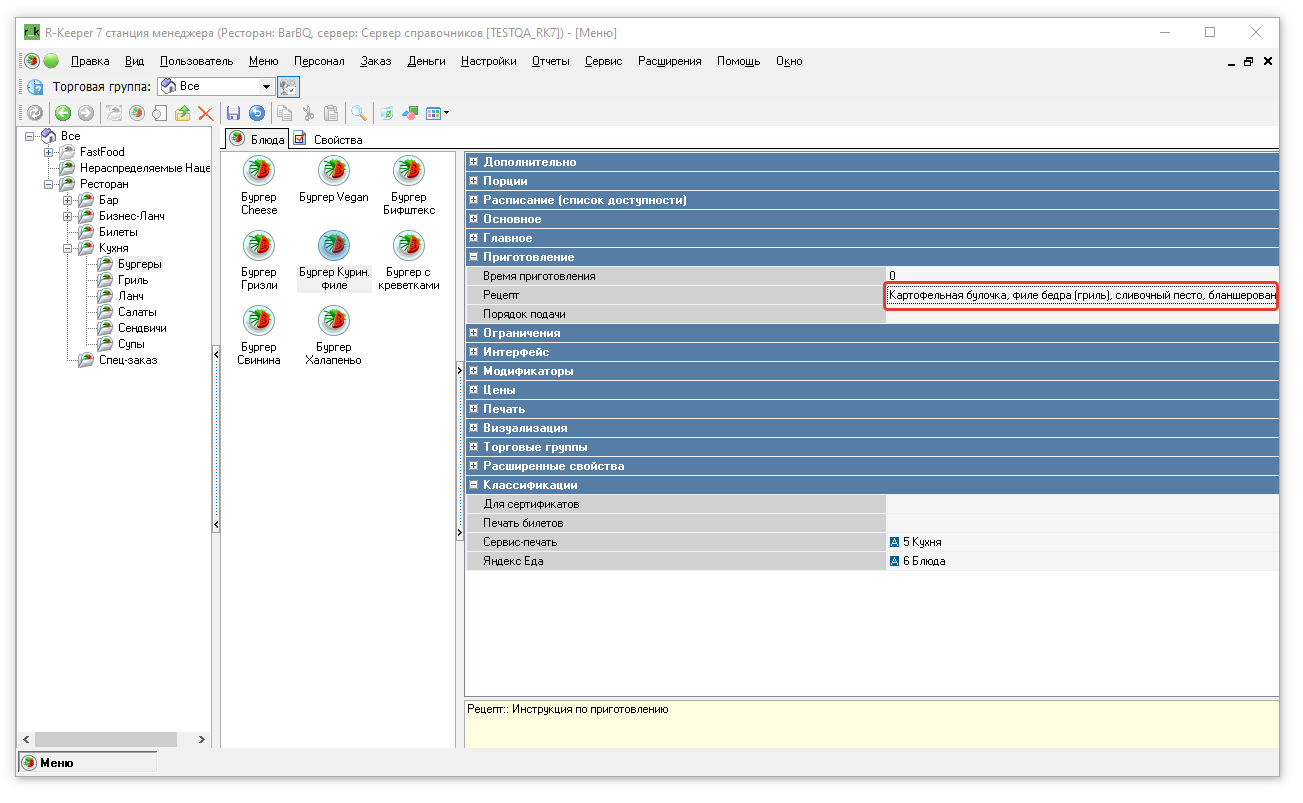Expand the Модификаторы property section

pos(474,371)
